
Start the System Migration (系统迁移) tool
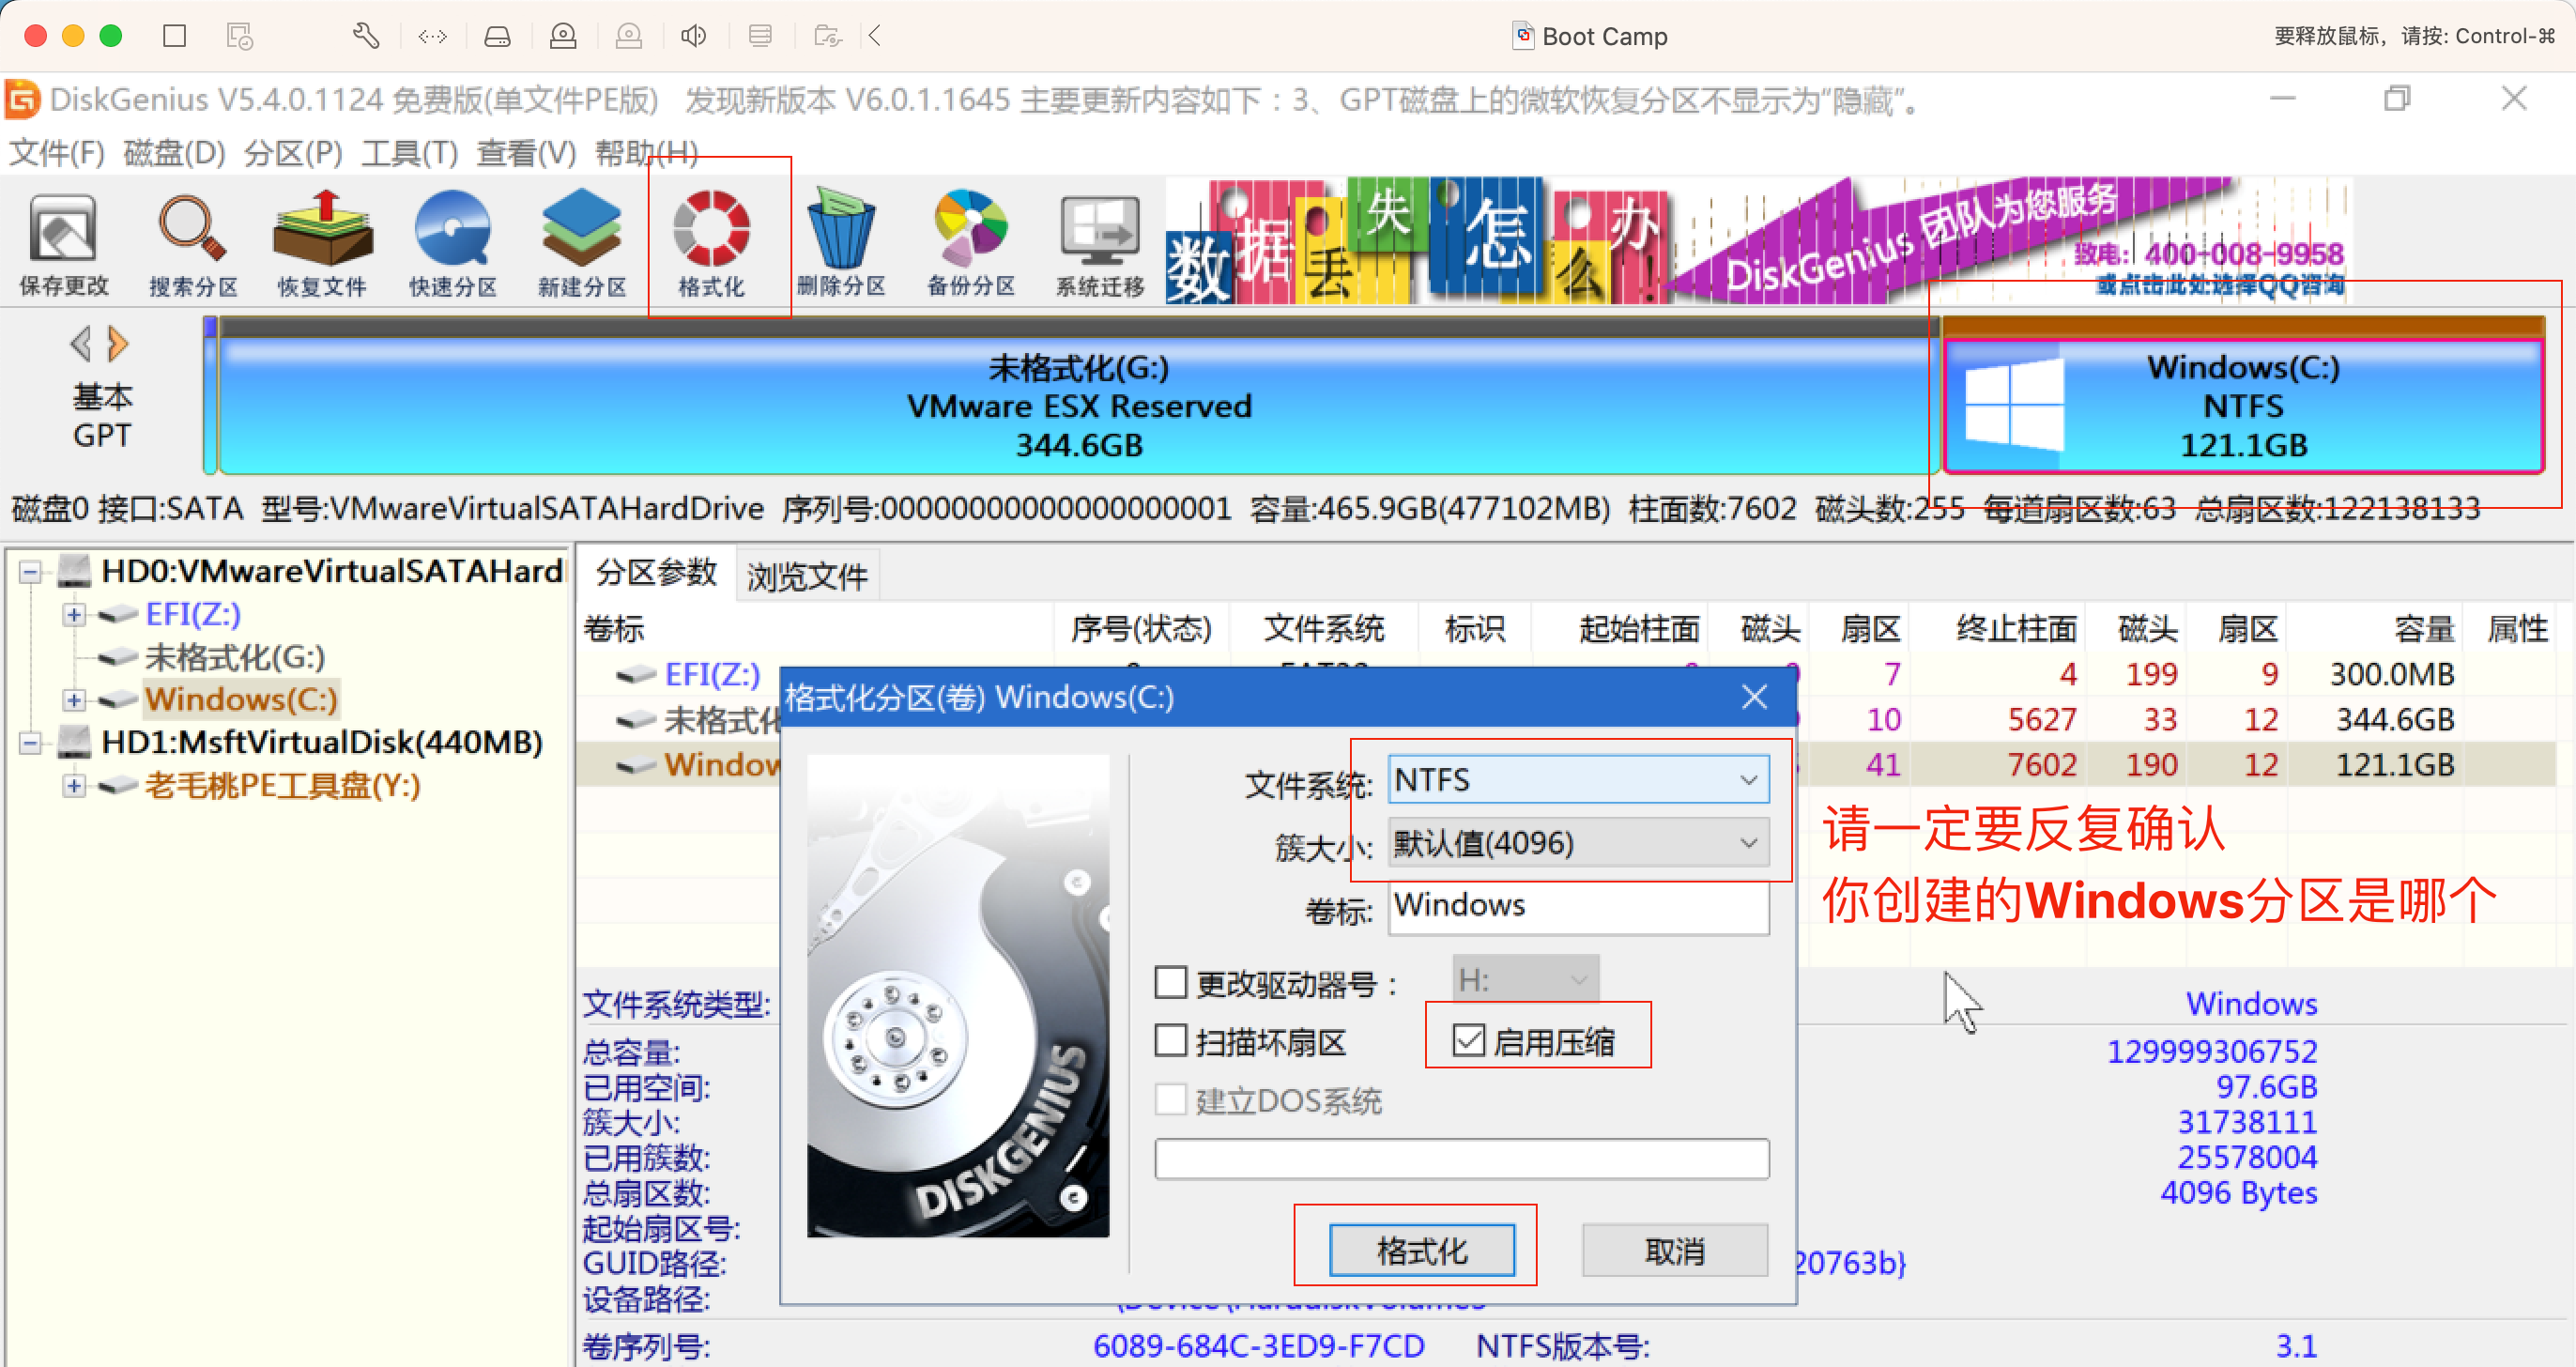(x=1100, y=244)
